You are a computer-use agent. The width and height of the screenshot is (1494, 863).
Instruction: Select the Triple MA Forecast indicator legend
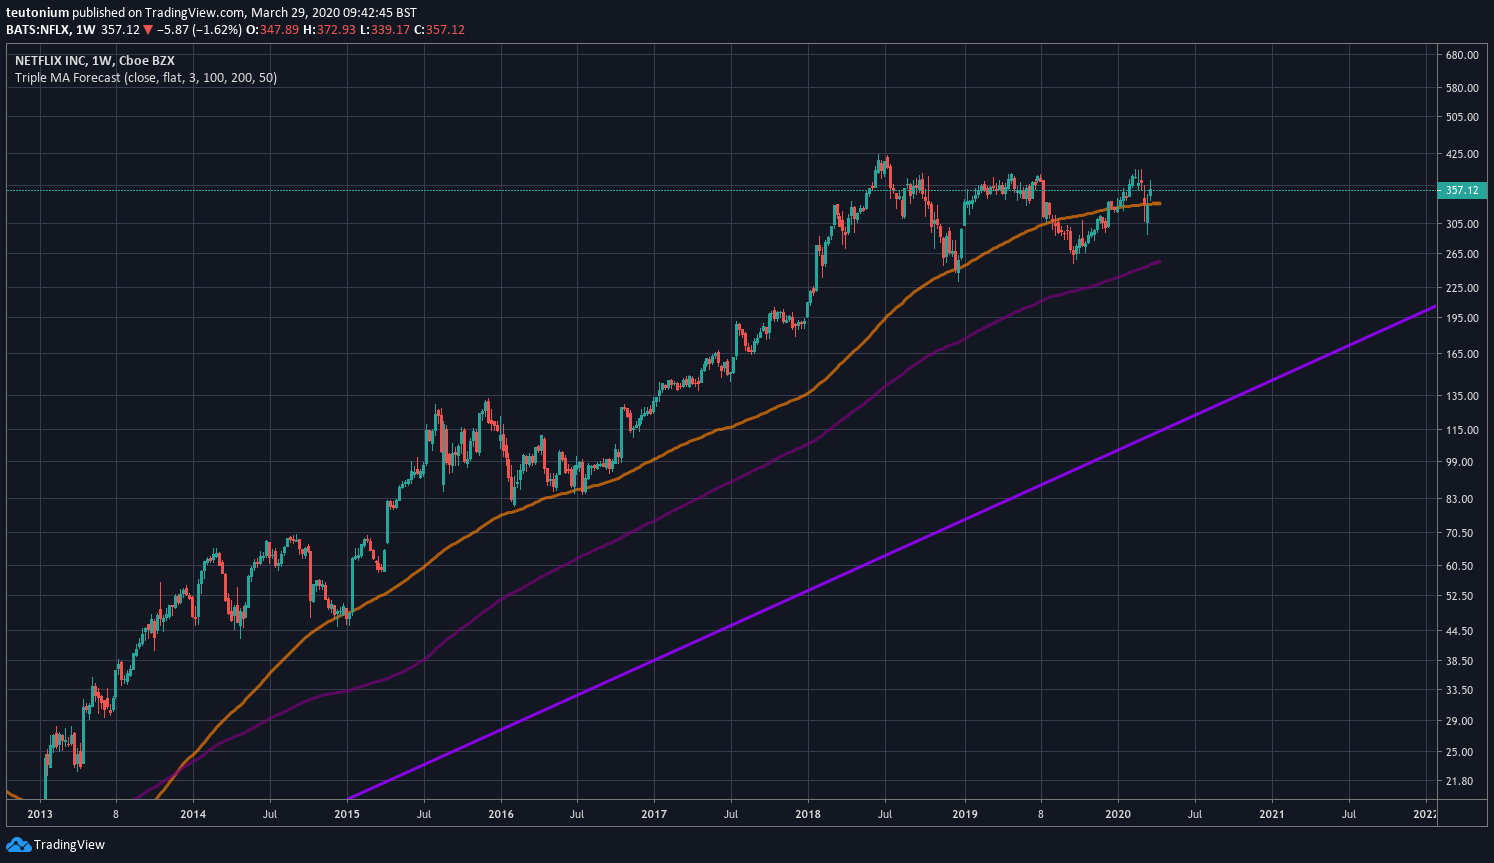point(146,78)
